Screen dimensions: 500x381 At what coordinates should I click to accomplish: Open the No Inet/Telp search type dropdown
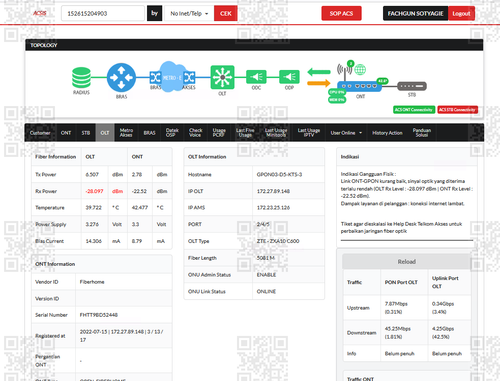point(189,13)
